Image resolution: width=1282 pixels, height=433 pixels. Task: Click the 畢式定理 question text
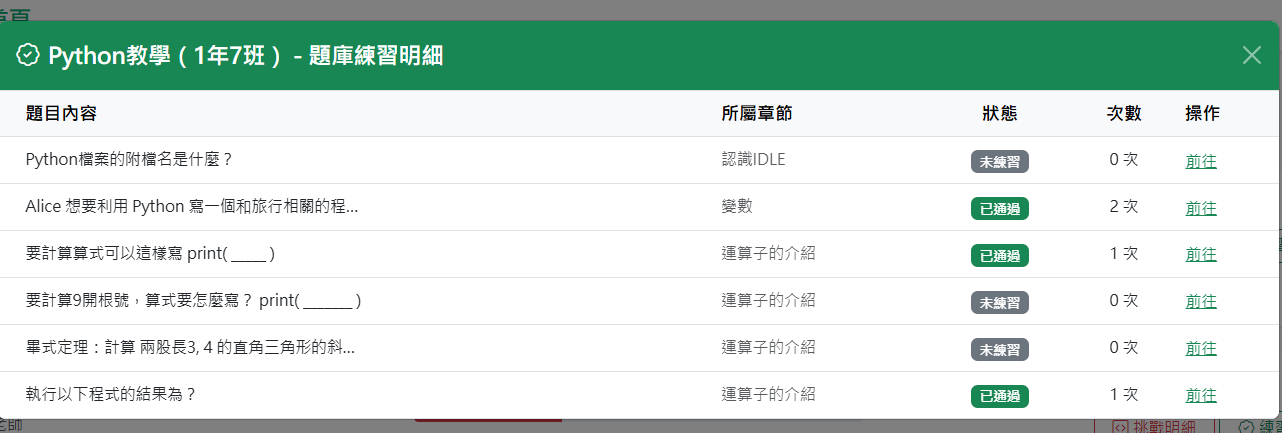tap(190, 348)
